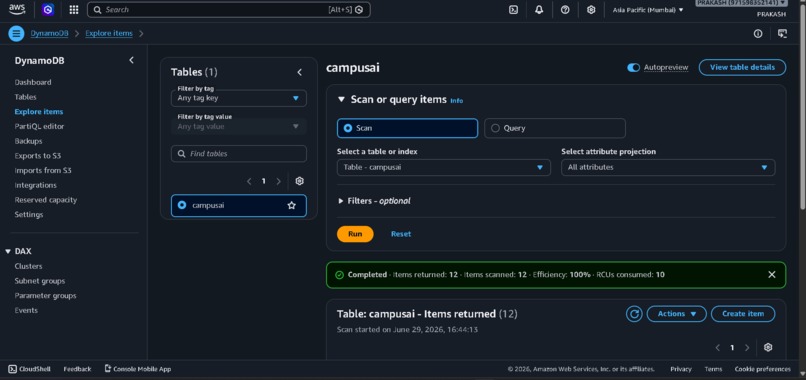Screen dimensions: 806x380
Task: Open Exports to S3 in navigation
Action: (x=38, y=155)
